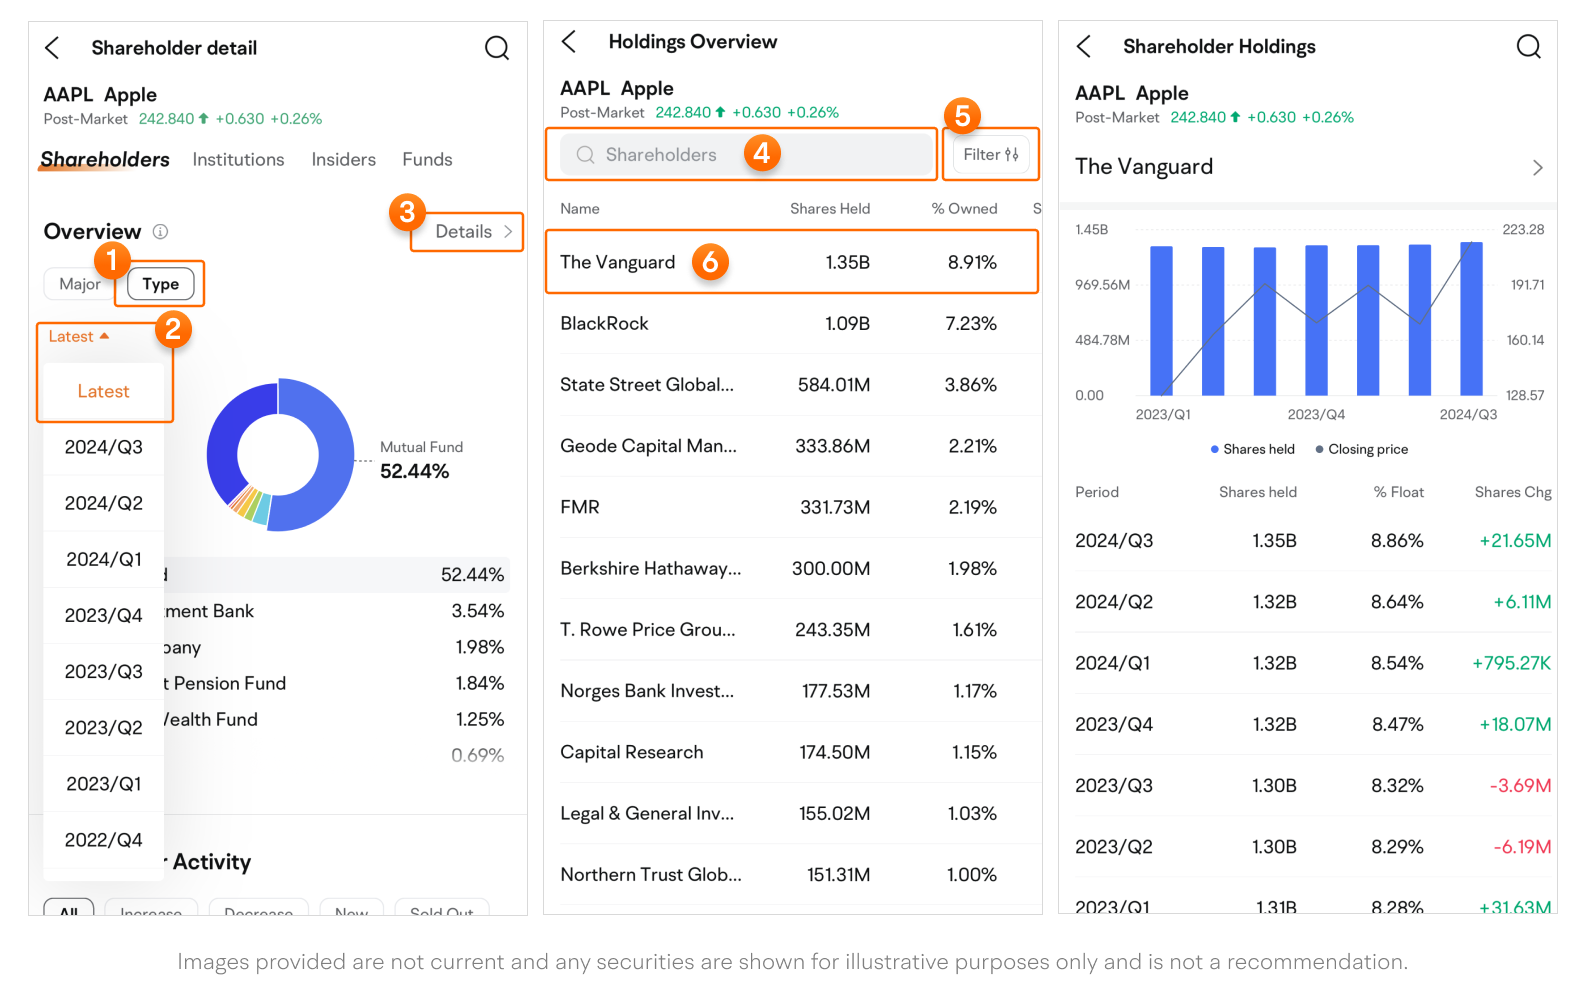The height and width of the screenshot is (1007, 1586).
Task: Tap search icon on Shareholder detail
Action: click(496, 48)
